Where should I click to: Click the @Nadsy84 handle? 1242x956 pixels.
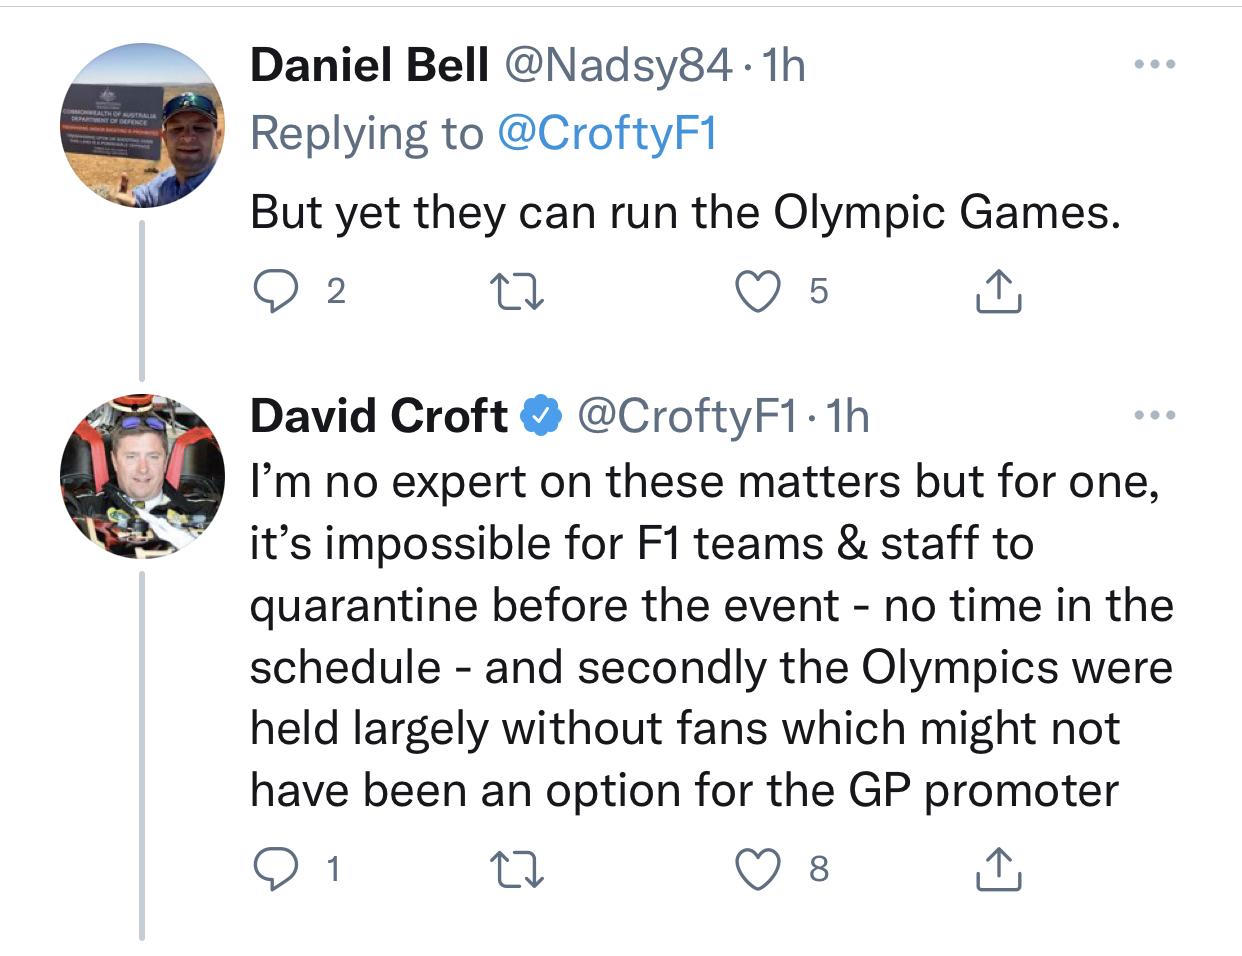click(x=619, y=66)
